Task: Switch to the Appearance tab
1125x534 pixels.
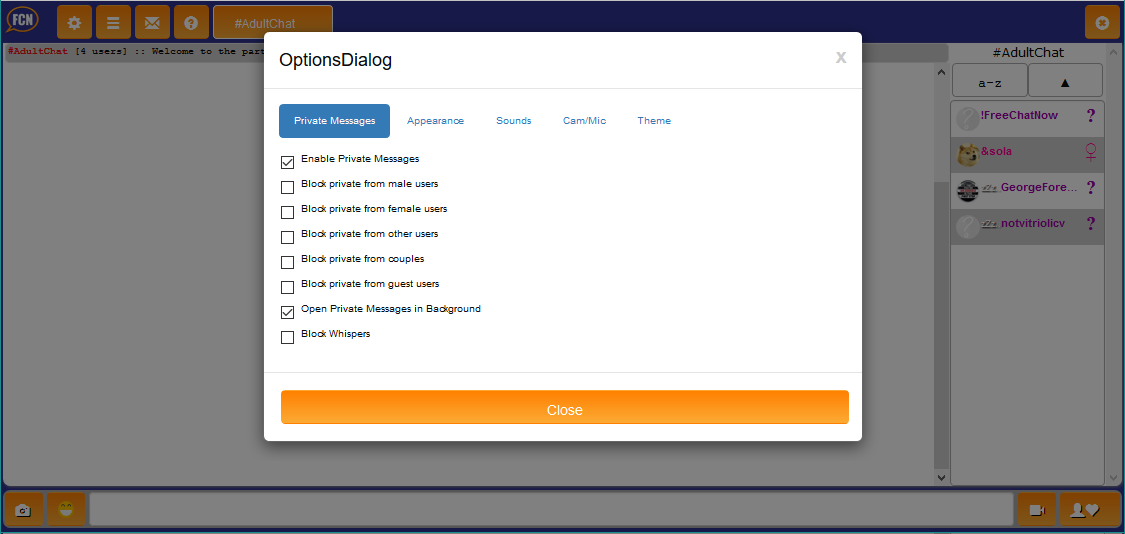Action: [435, 121]
